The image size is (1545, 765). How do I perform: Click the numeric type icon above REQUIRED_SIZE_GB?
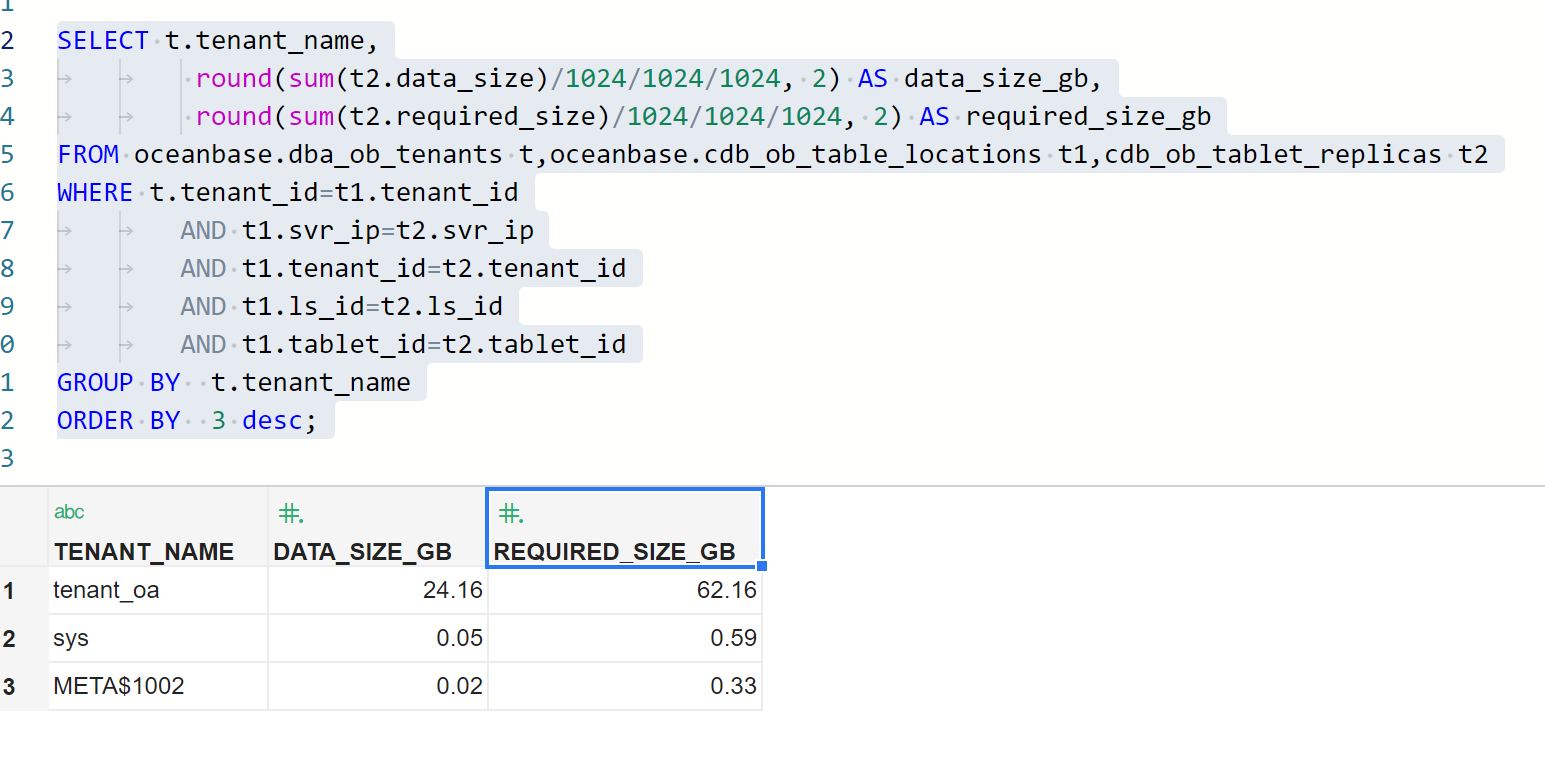click(511, 514)
